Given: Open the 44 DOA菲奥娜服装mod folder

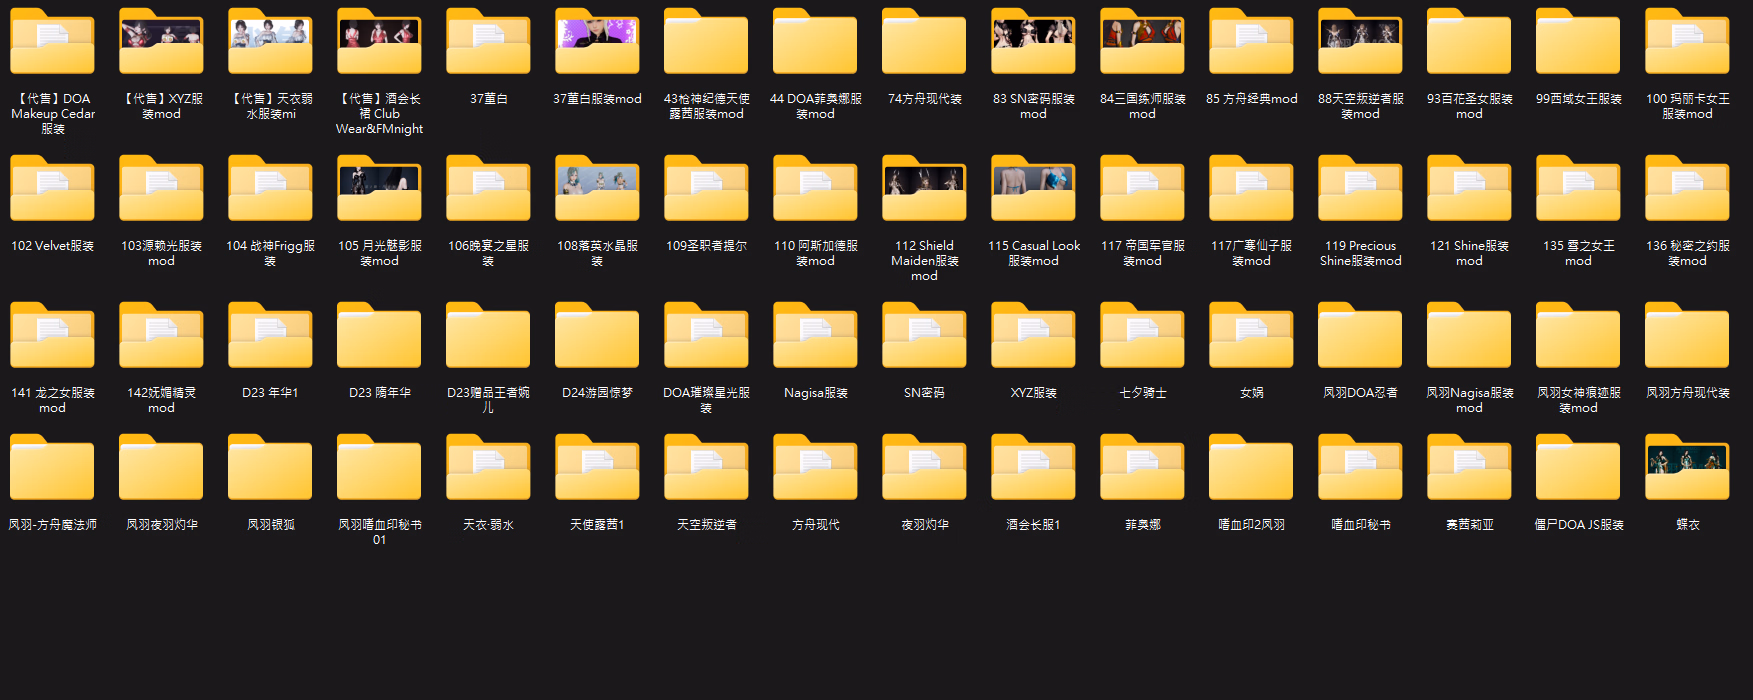Looking at the screenshot, I should [x=815, y=42].
